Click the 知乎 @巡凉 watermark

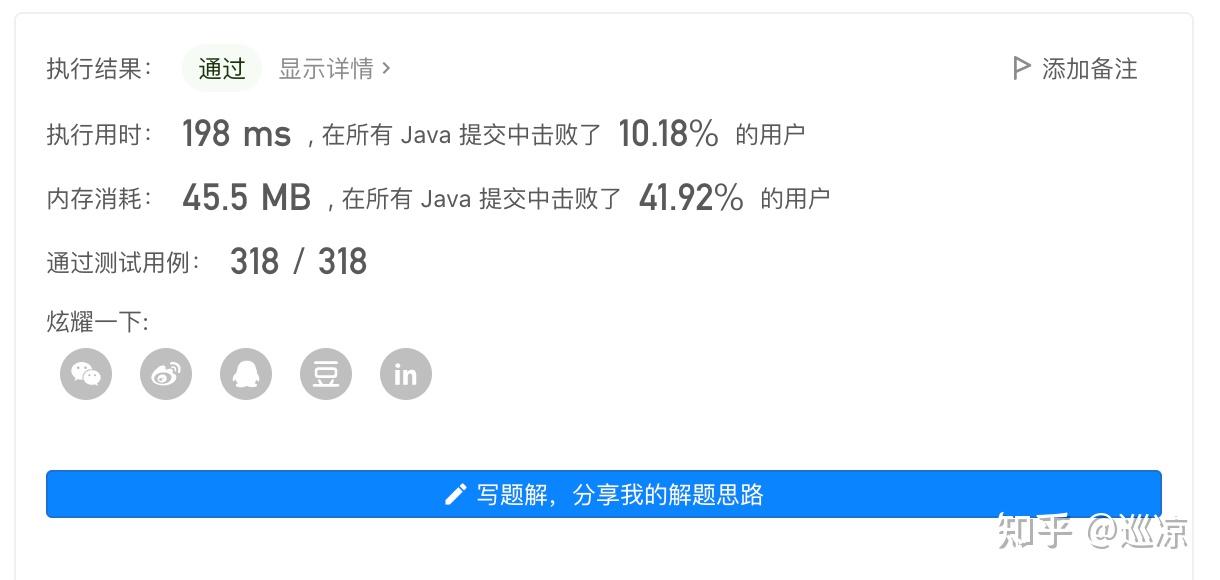1092,531
